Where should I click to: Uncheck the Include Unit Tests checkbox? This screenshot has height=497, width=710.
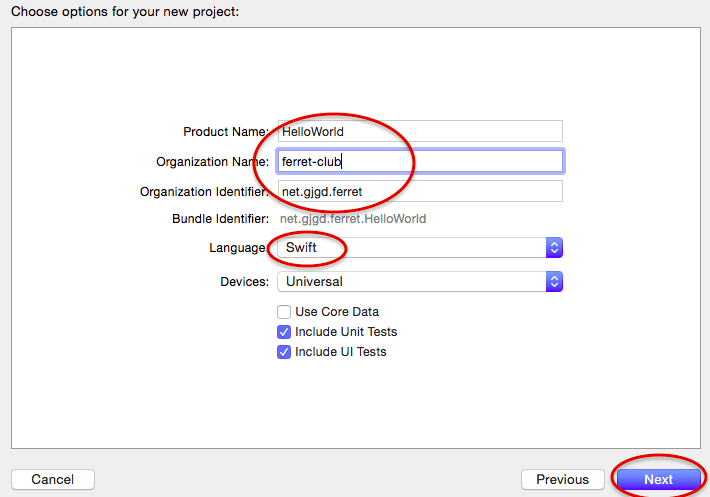[x=284, y=332]
